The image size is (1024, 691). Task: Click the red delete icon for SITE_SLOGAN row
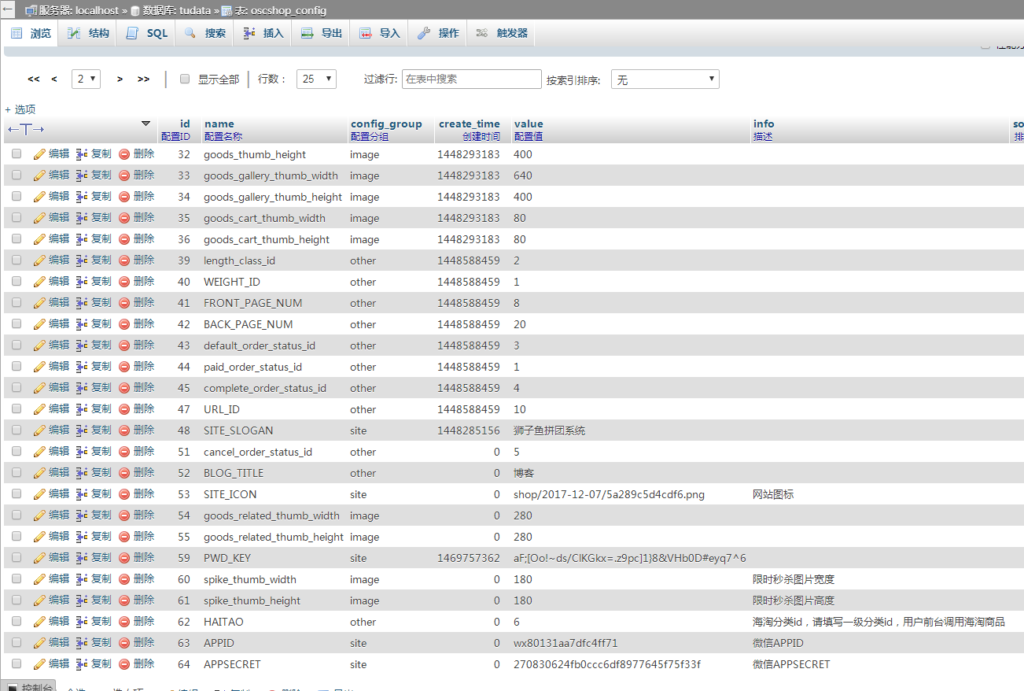tap(125, 430)
